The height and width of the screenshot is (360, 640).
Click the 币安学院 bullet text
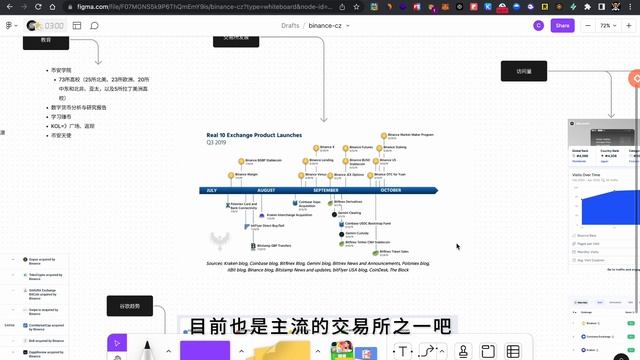[x=61, y=70]
